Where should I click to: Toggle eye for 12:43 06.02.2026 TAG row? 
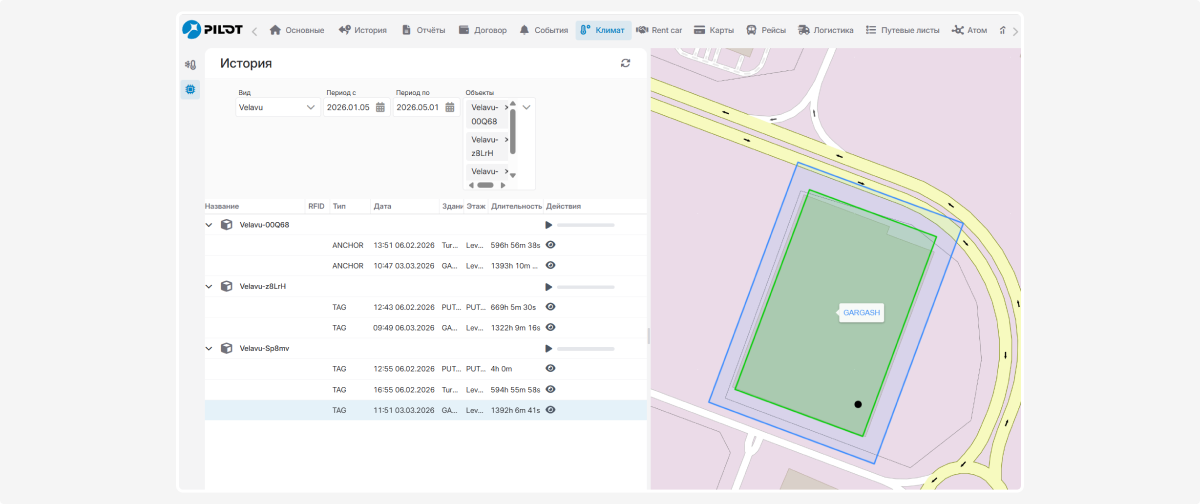coord(550,307)
